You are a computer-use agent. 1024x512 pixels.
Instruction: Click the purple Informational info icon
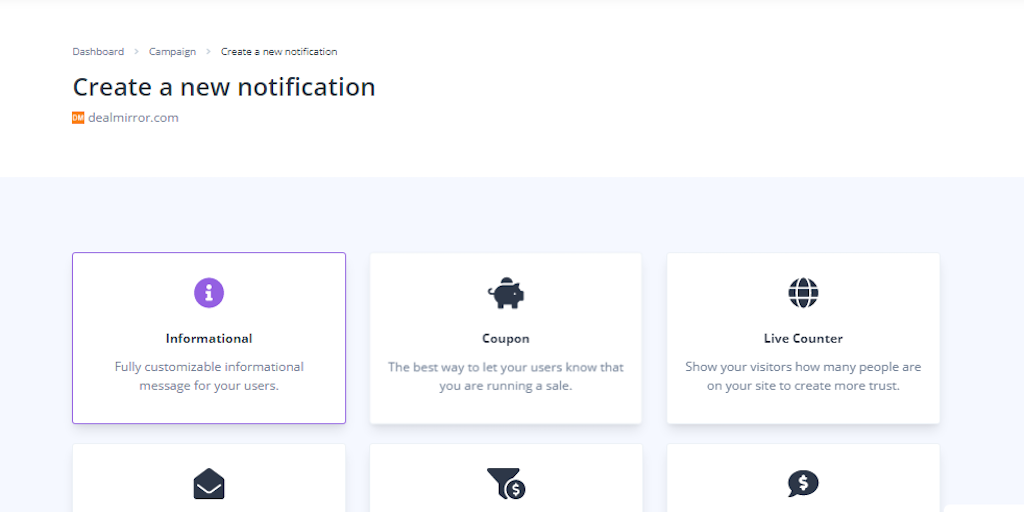[x=209, y=293]
